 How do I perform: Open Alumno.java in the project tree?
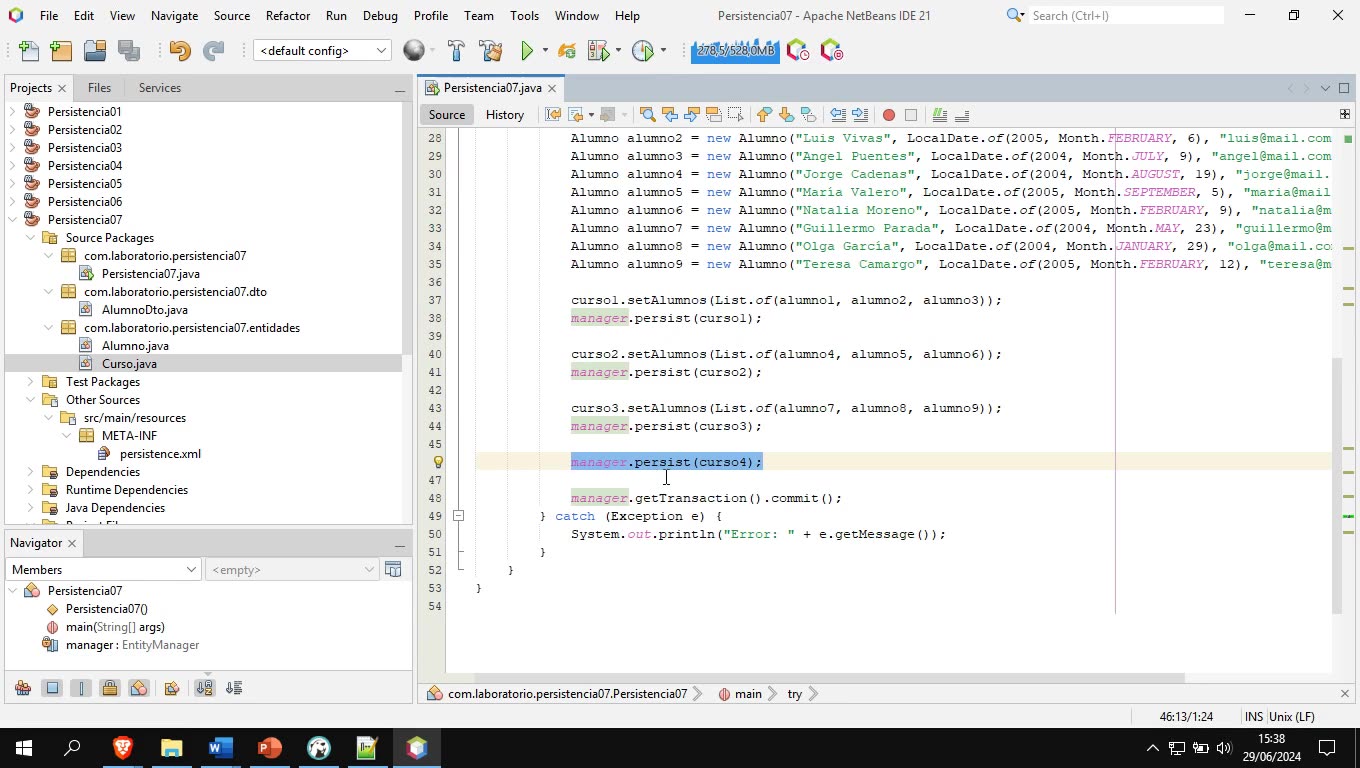[x=135, y=346]
